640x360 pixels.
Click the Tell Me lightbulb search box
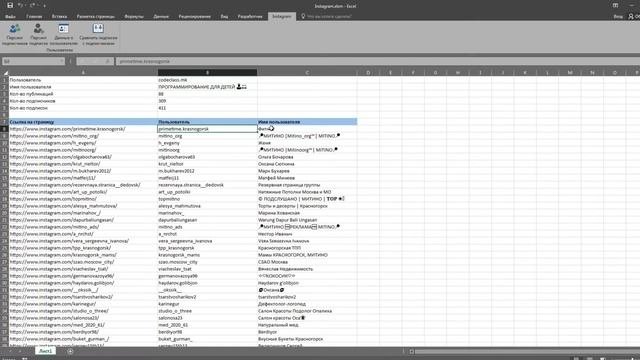point(327,16)
